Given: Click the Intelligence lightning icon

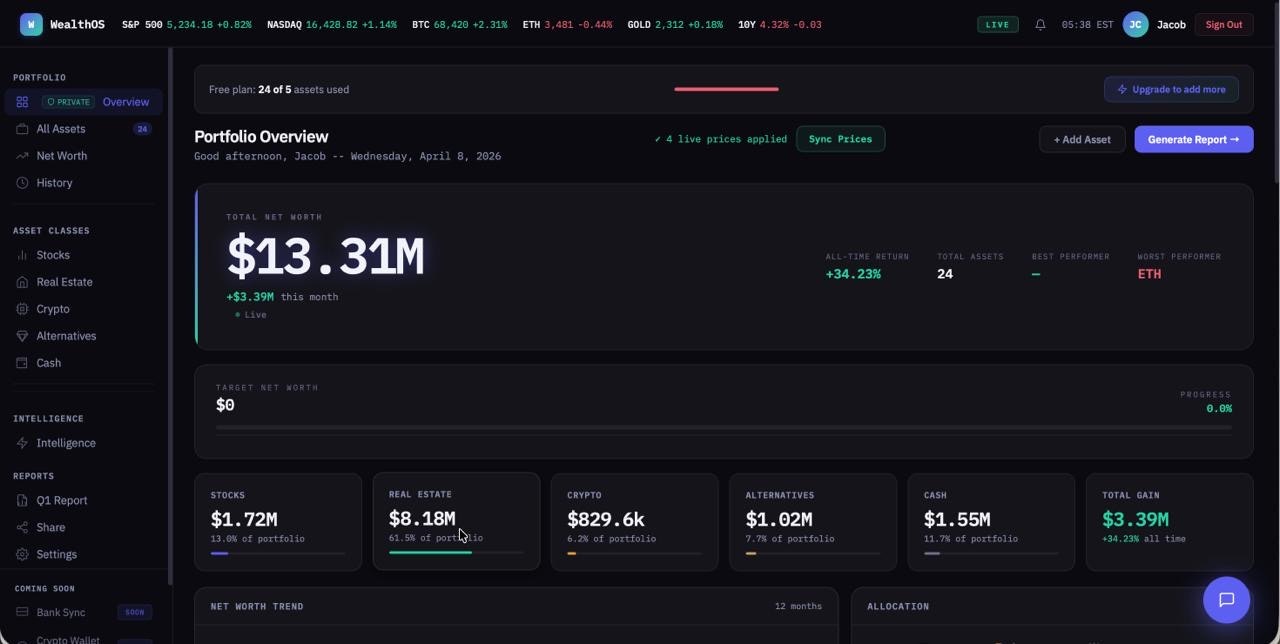Looking at the screenshot, I should click(22, 443).
